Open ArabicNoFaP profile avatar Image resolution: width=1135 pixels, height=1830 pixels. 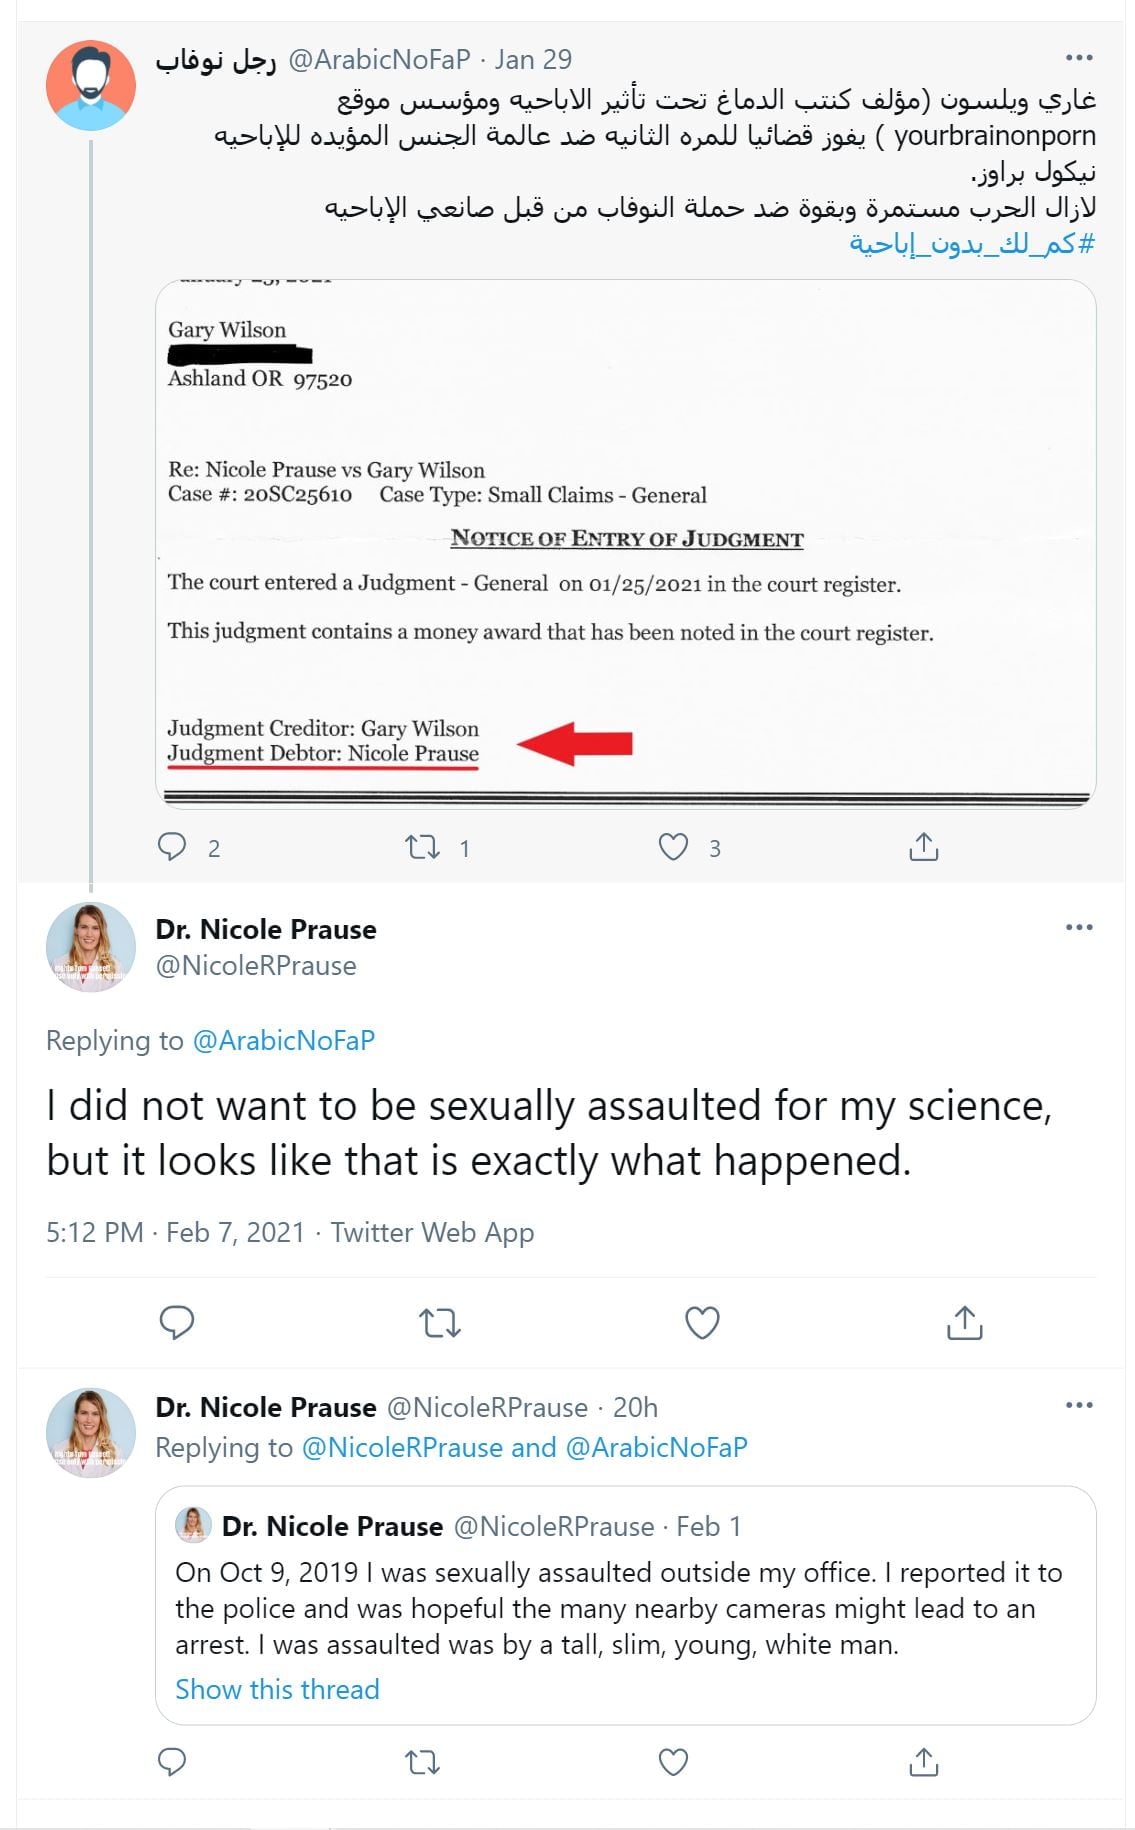click(x=91, y=85)
